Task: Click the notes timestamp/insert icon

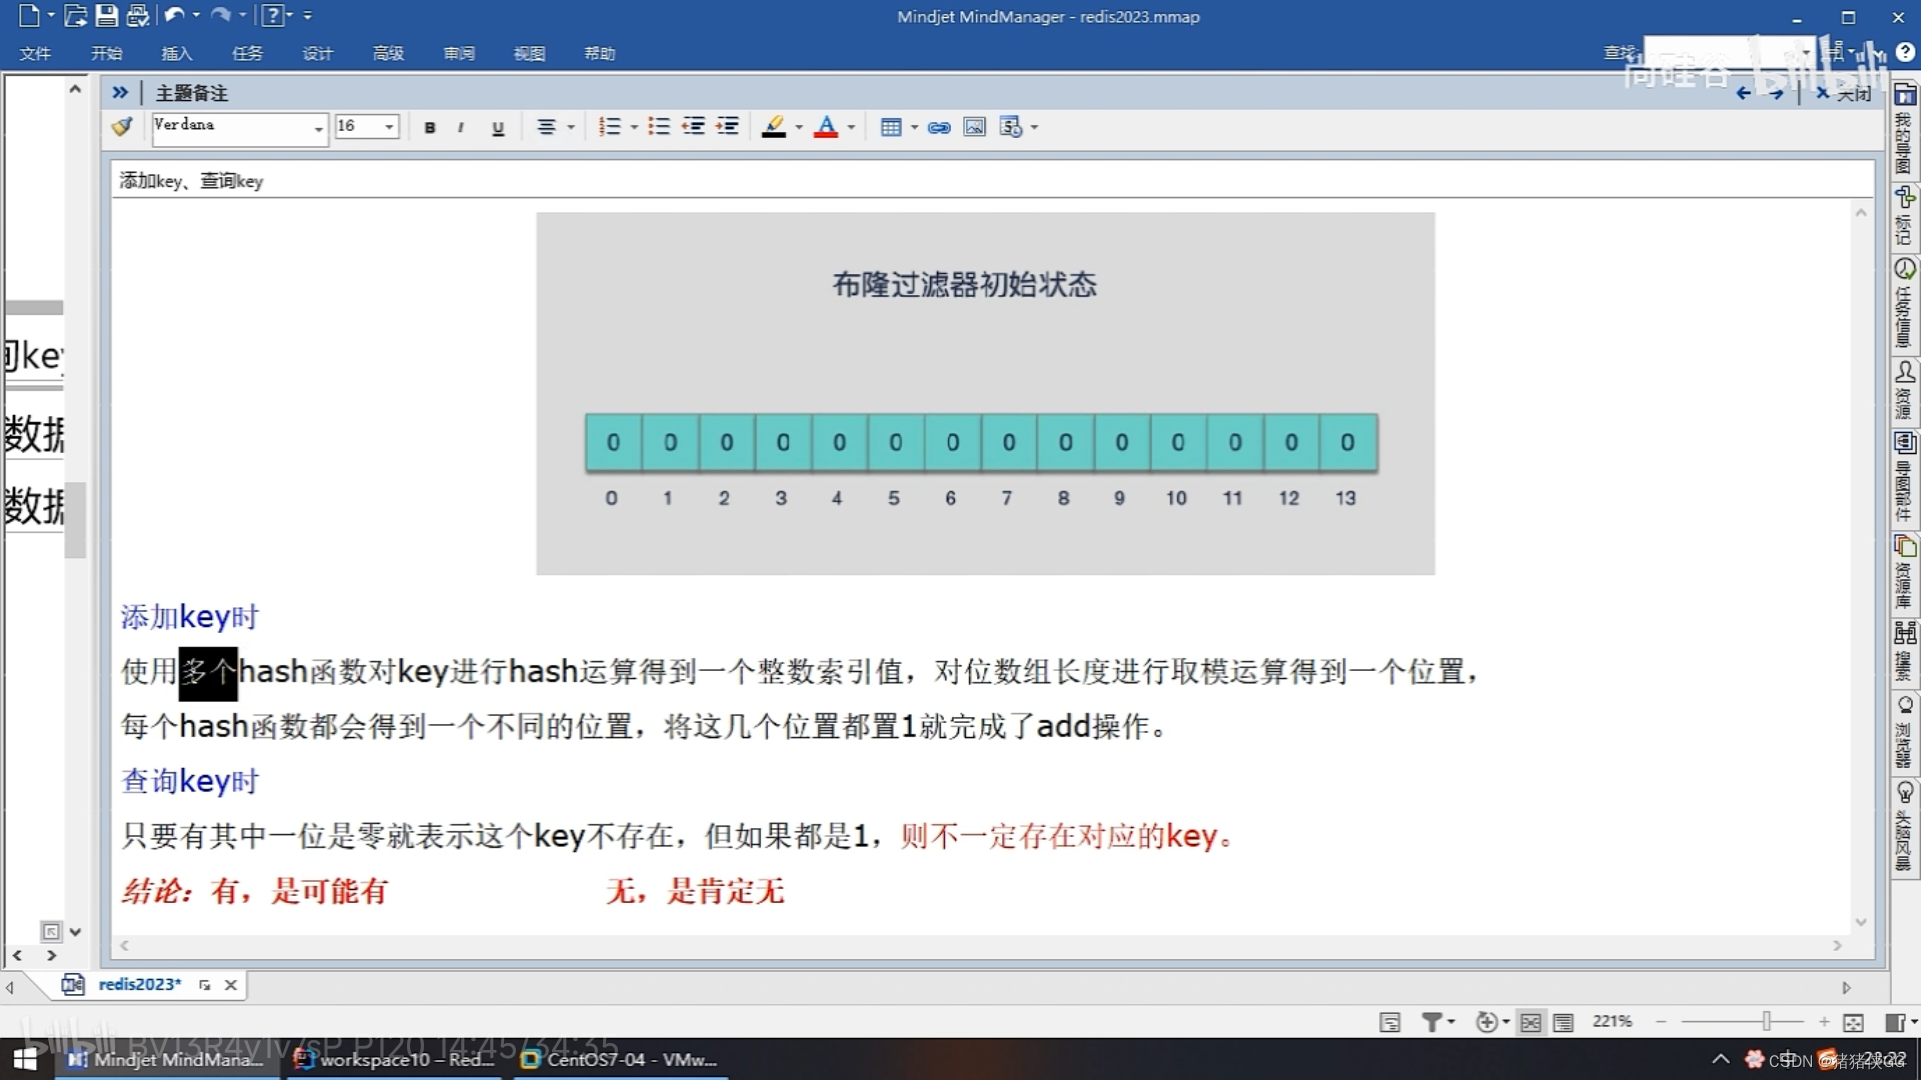Action: click(1011, 127)
